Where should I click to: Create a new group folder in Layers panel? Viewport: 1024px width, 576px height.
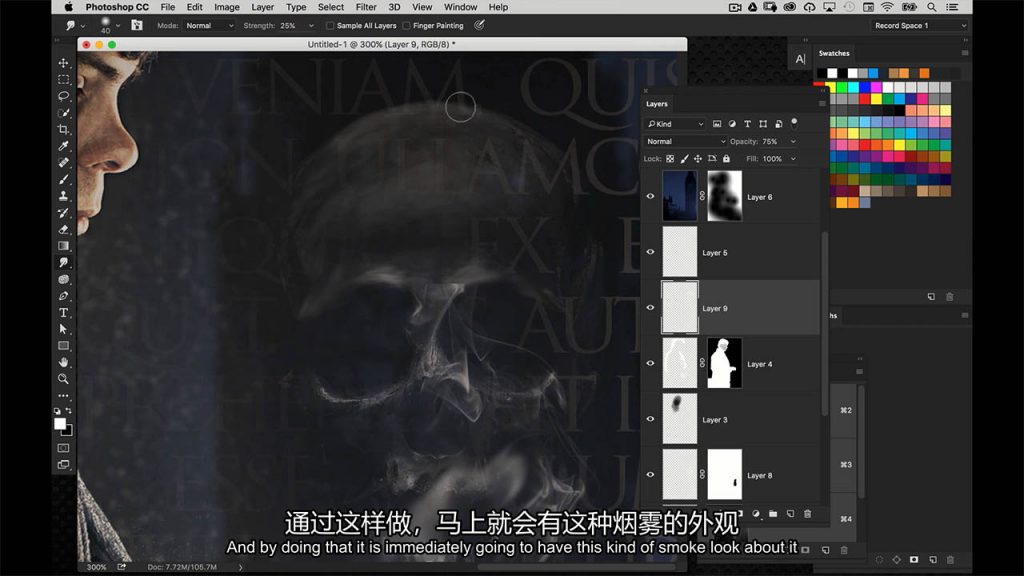tap(773, 514)
